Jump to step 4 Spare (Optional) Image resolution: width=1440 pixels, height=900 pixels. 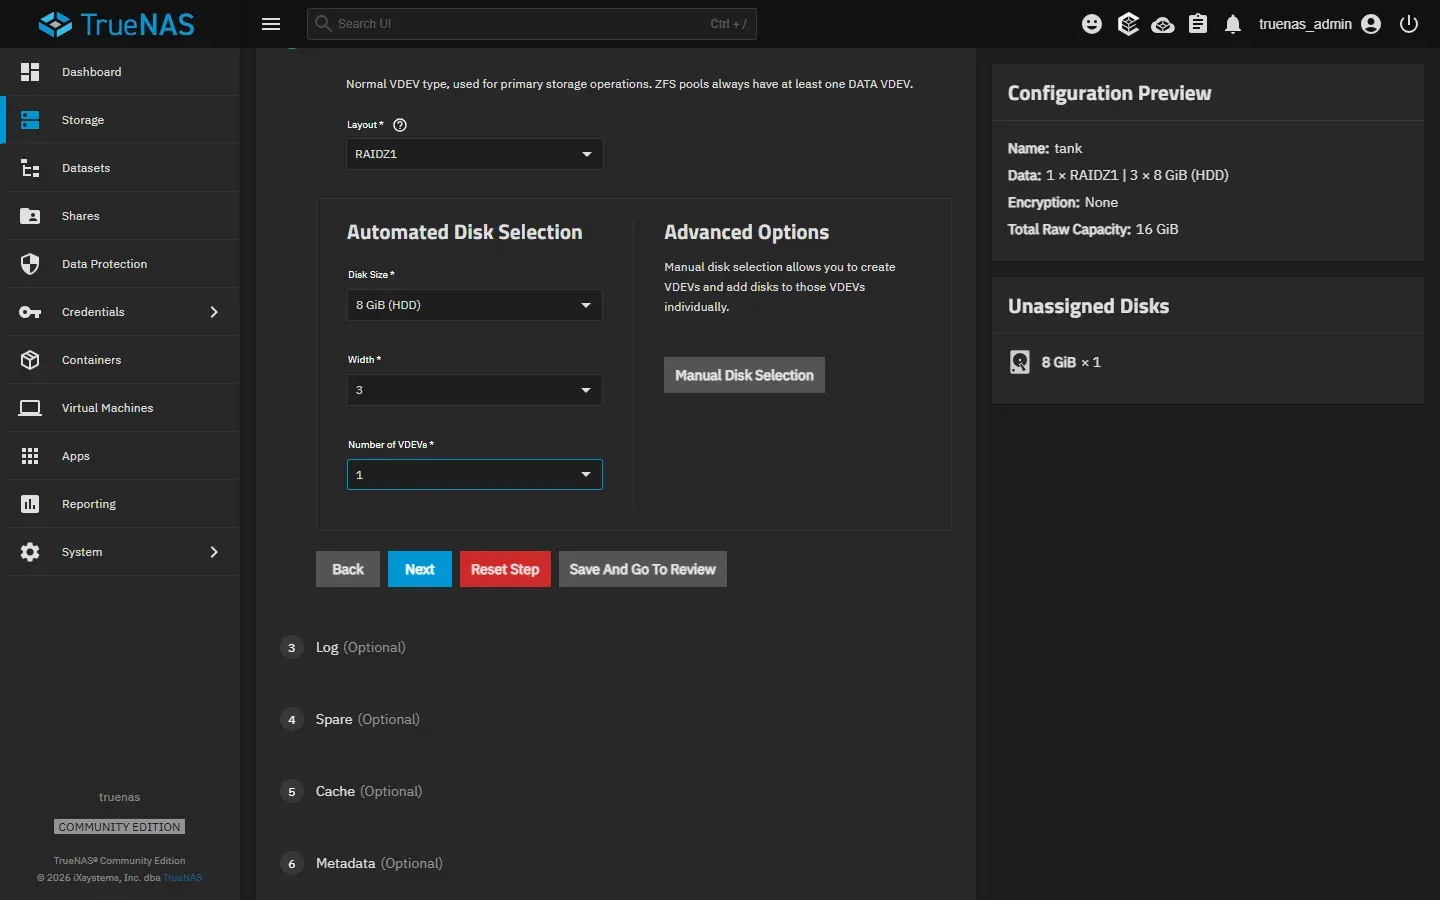[352, 720]
